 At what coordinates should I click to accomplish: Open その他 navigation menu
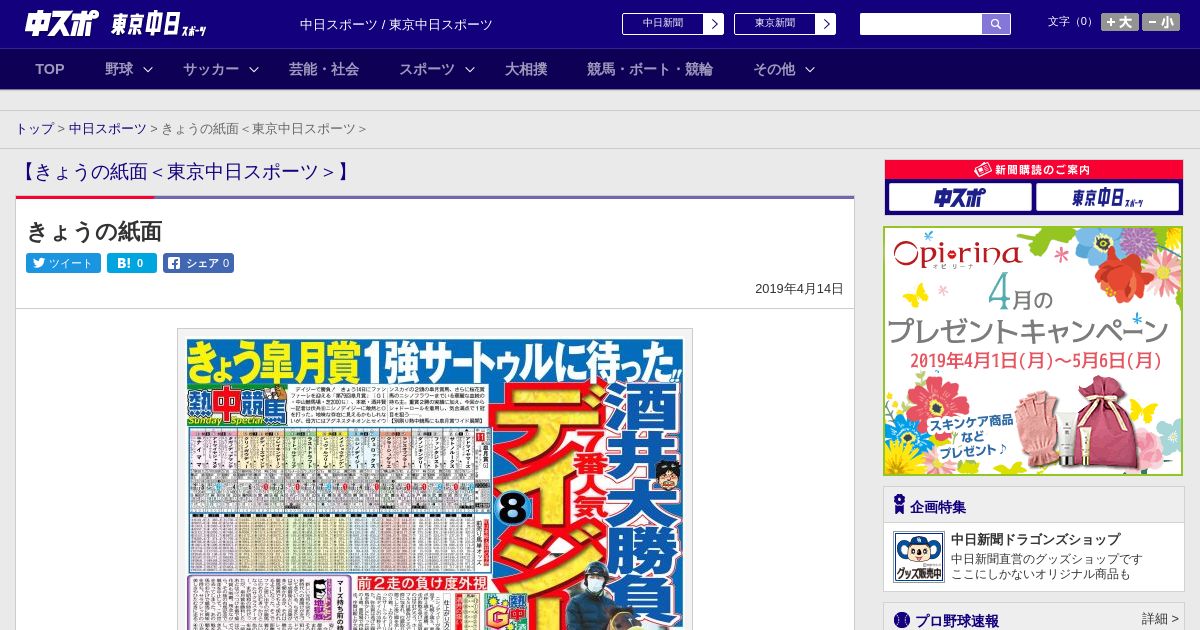click(774, 69)
